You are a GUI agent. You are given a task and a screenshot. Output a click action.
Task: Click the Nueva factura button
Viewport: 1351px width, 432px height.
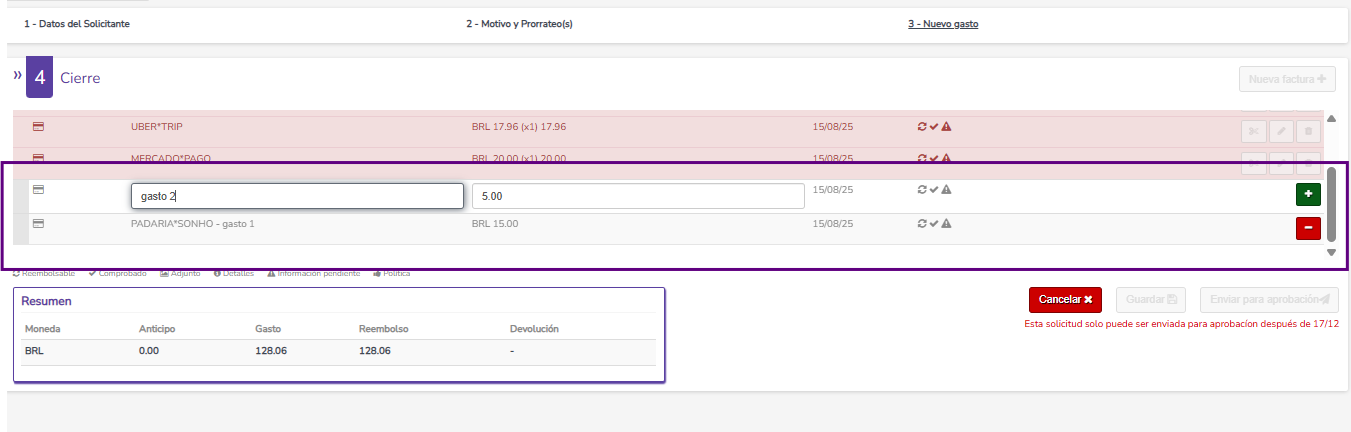1286,79
